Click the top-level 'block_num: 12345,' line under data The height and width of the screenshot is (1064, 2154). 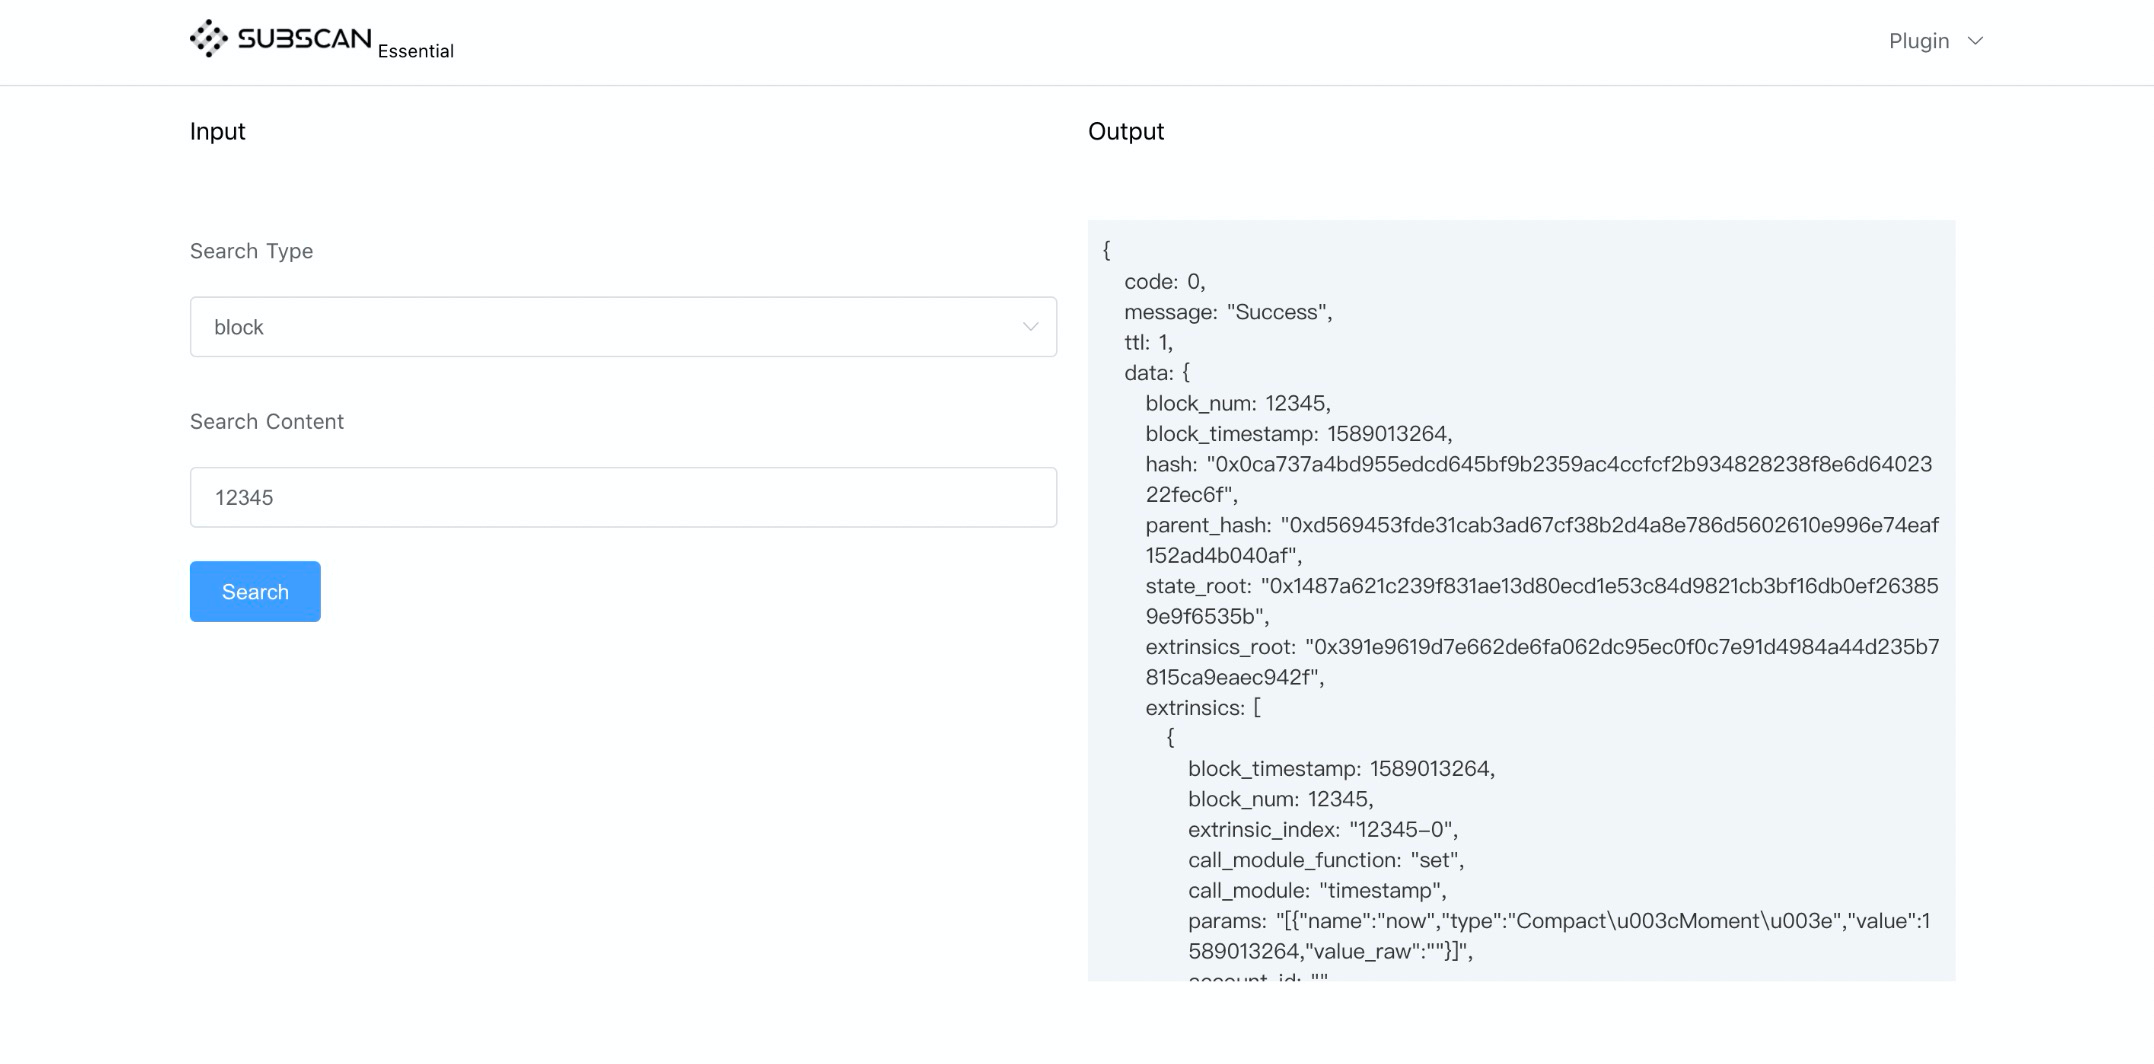pos(1238,403)
